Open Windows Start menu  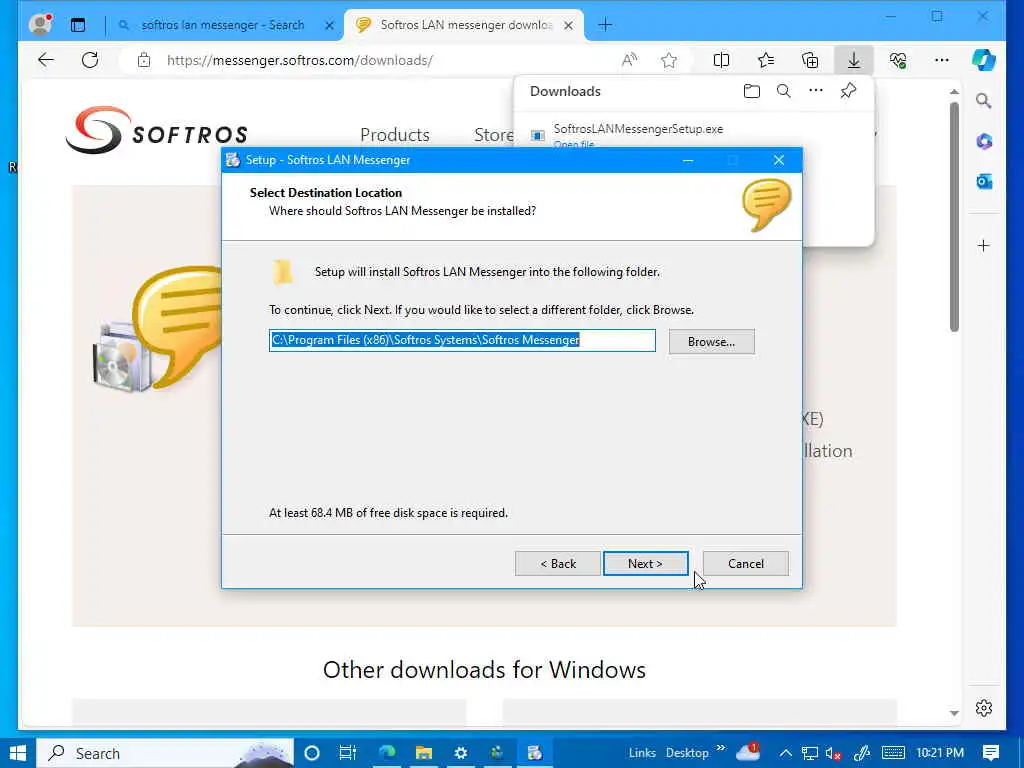tap(18, 753)
